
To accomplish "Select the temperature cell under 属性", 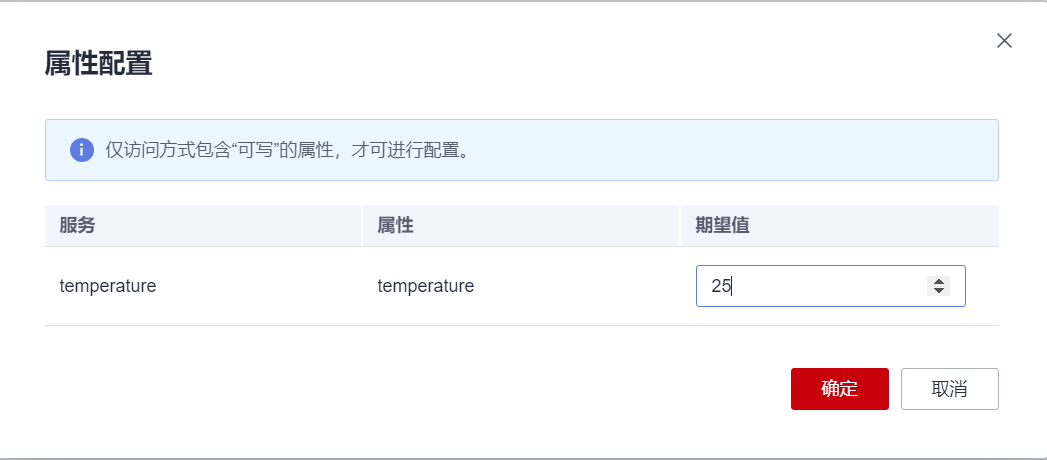I will coord(426,286).
